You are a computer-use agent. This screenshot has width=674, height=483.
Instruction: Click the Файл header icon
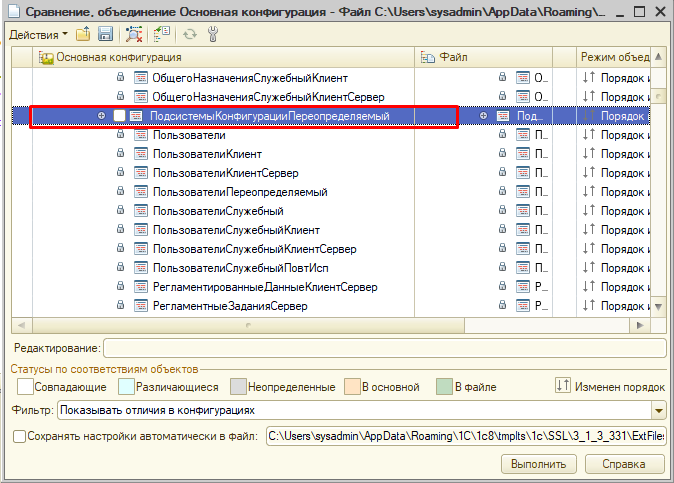pos(428,57)
